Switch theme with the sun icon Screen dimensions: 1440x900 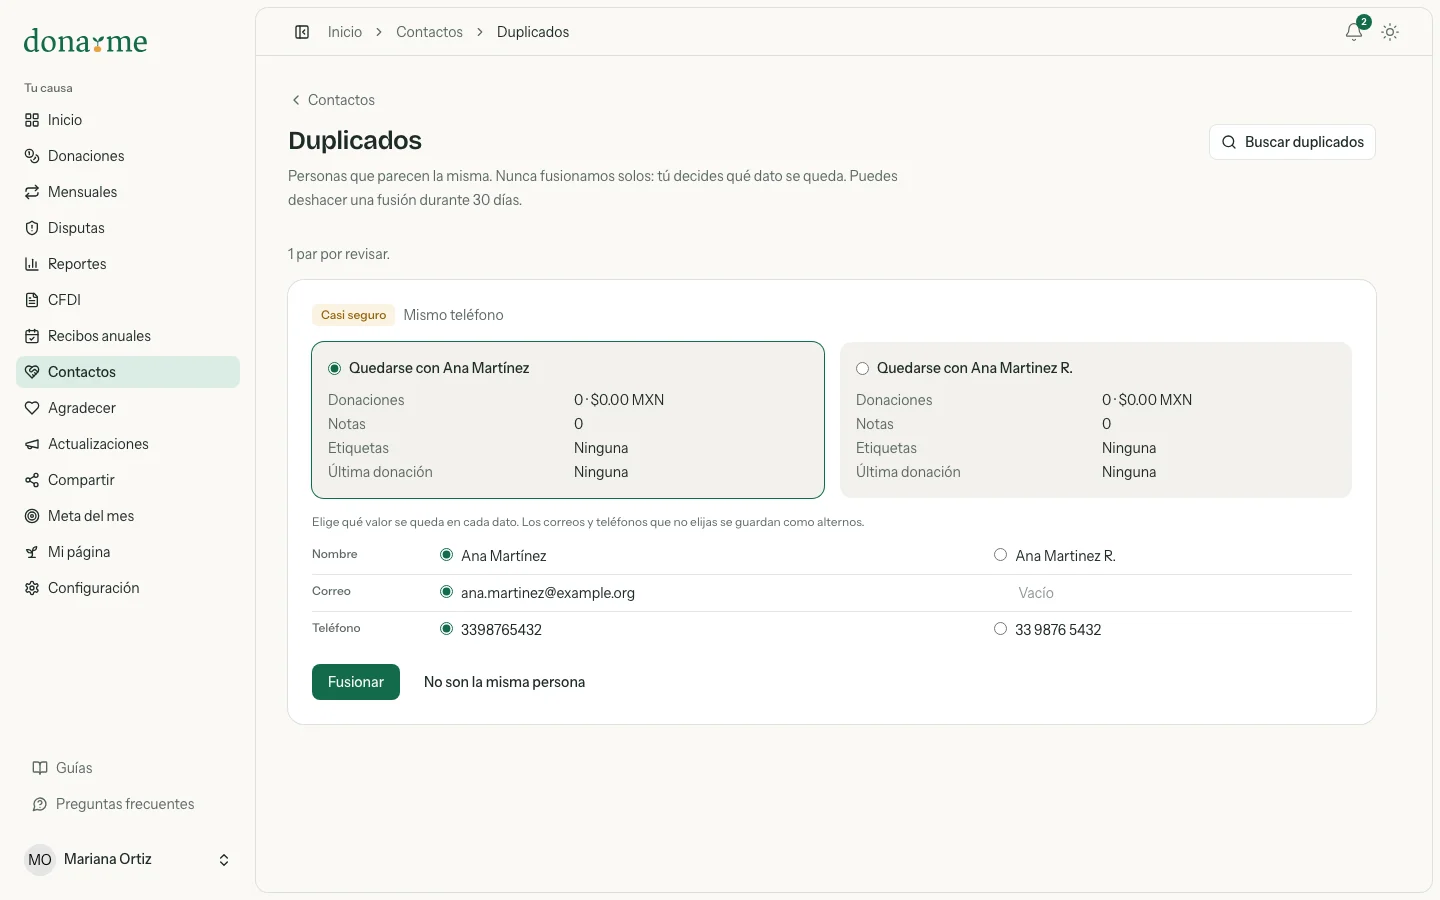(x=1390, y=32)
